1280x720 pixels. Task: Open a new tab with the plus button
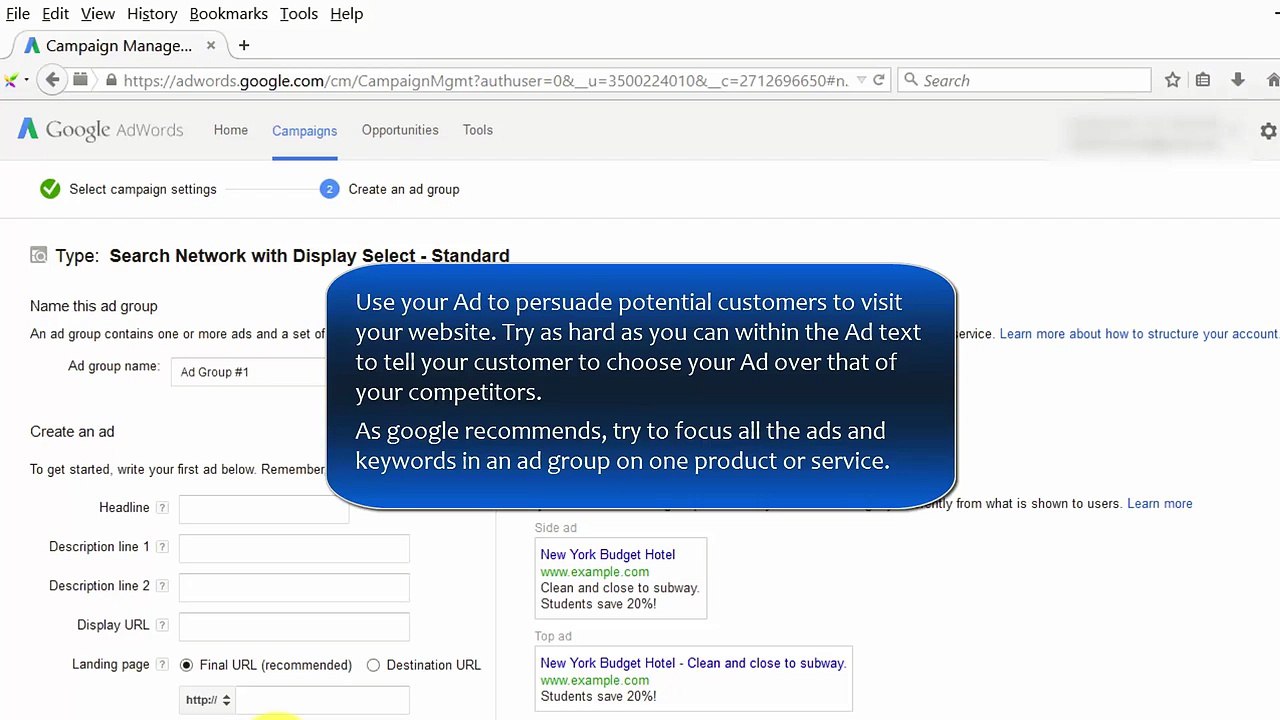click(x=244, y=45)
